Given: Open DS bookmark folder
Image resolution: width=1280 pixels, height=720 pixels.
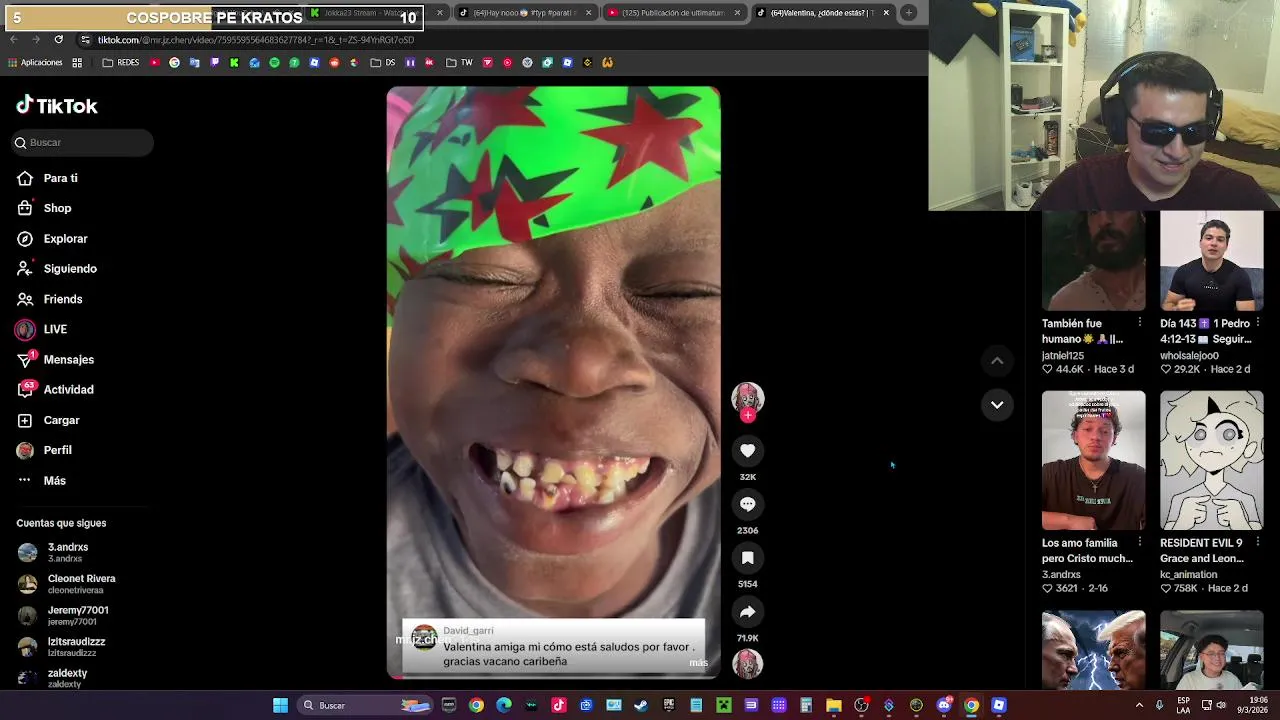Looking at the screenshot, I should (382, 62).
